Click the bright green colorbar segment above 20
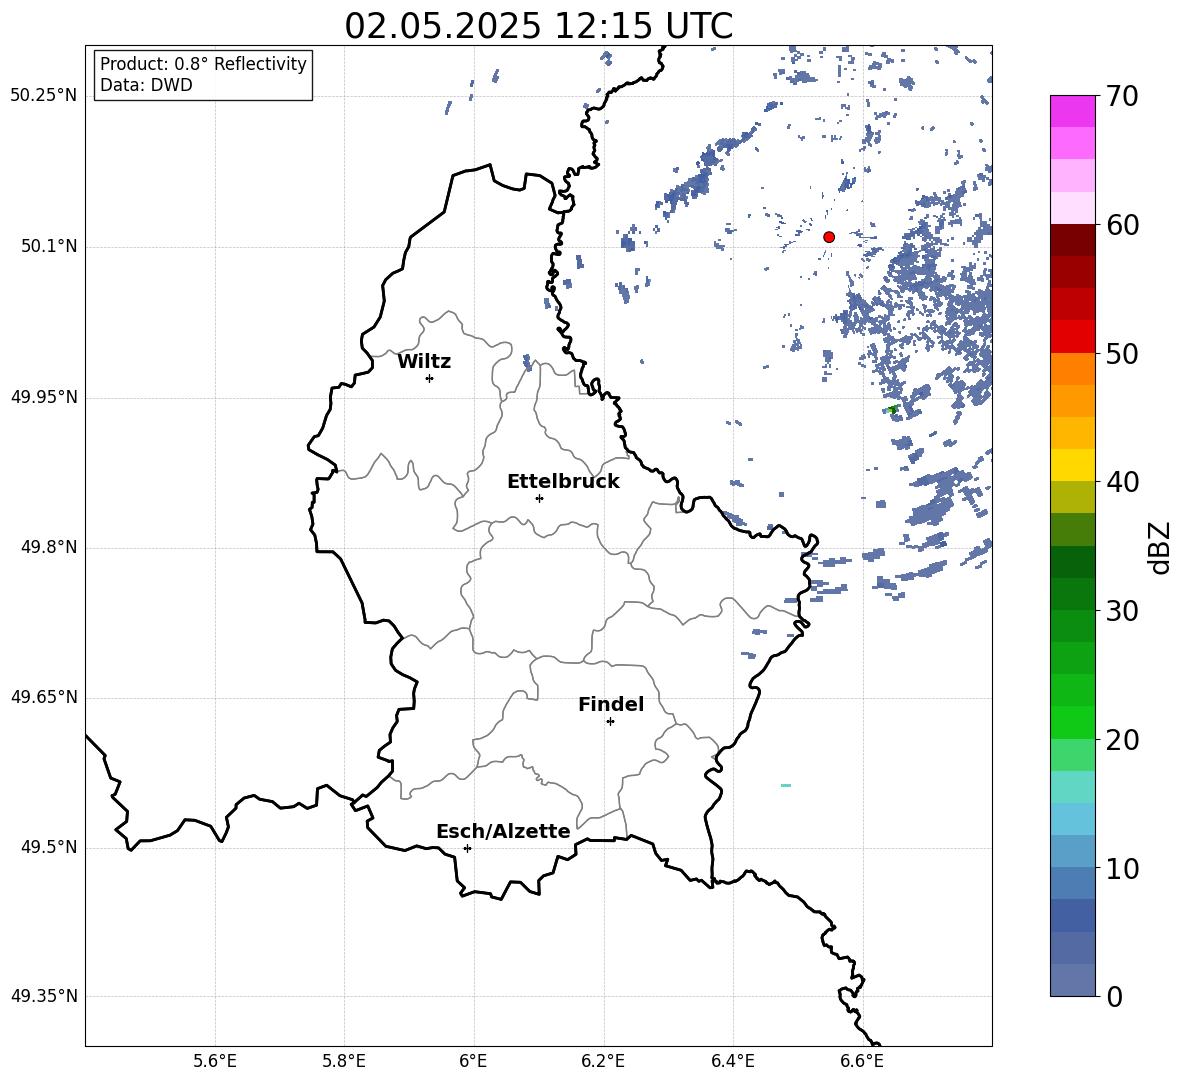The width and height of the screenshot is (1184, 1081). tap(1072, 722)
